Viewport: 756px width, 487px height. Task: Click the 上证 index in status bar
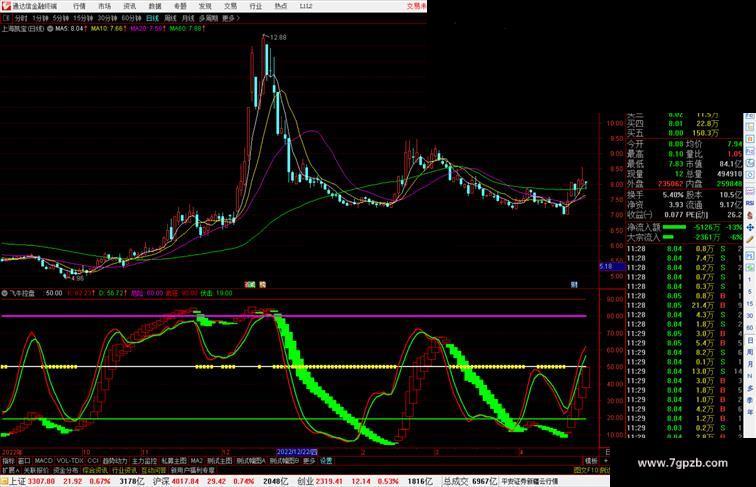tap(18, 481)
